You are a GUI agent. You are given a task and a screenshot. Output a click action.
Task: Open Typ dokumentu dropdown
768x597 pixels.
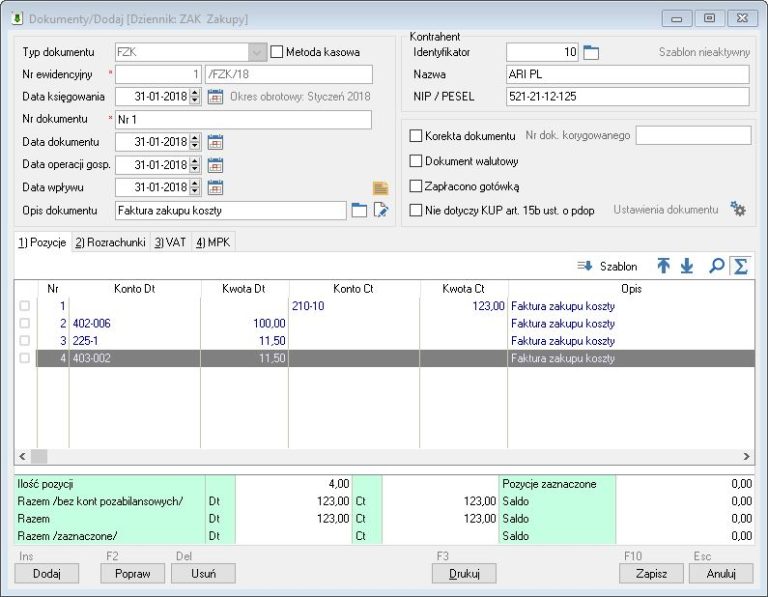257,52
